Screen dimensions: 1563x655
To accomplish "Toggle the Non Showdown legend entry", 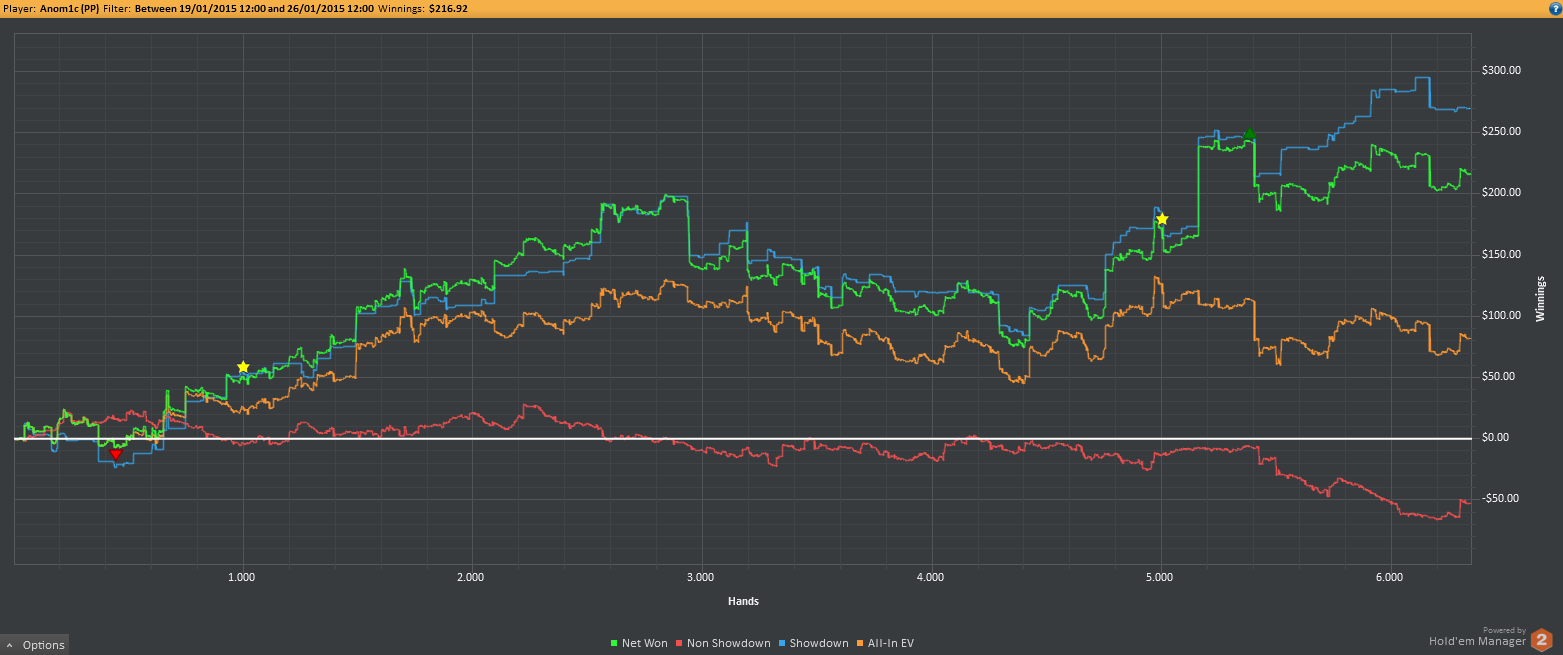I will (724, 643).
